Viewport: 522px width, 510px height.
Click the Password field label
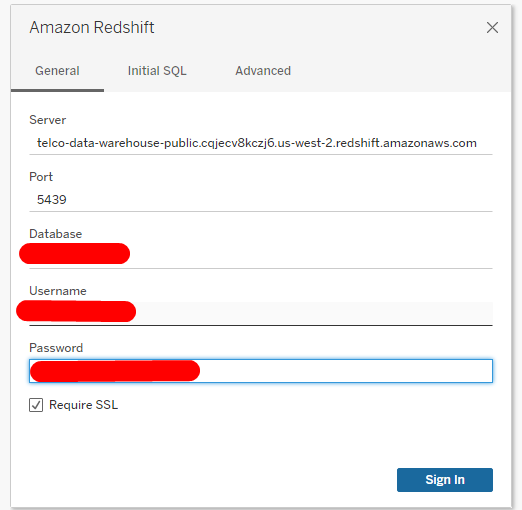(x=56, y=348)
